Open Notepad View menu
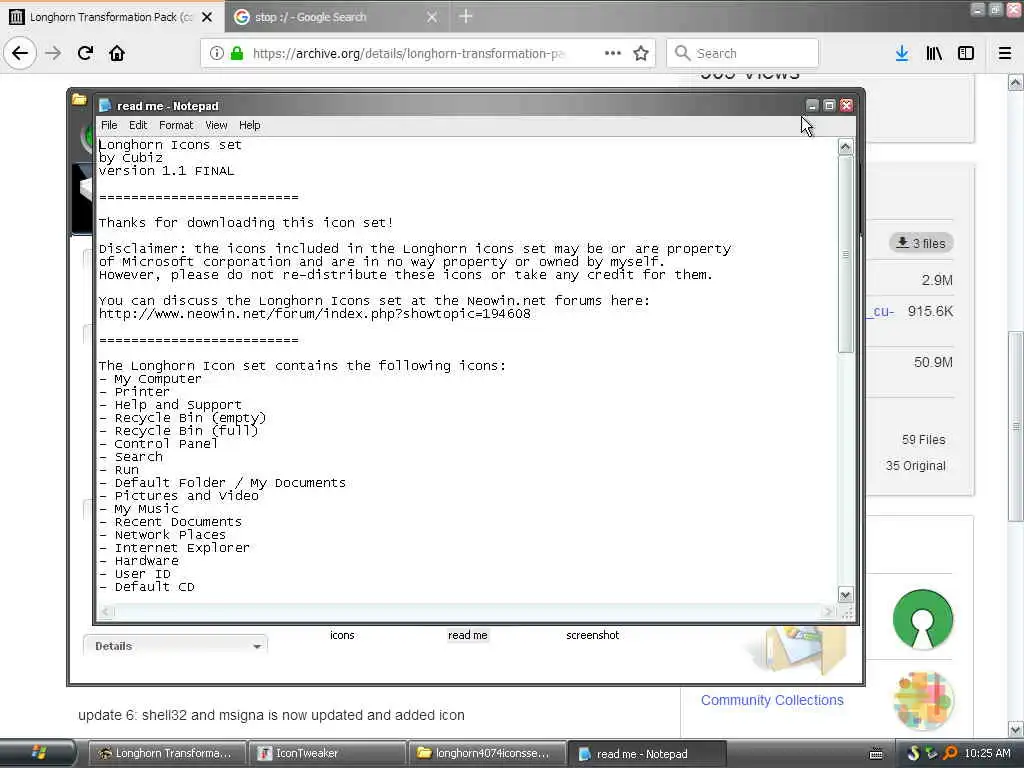 coord(216,125)
